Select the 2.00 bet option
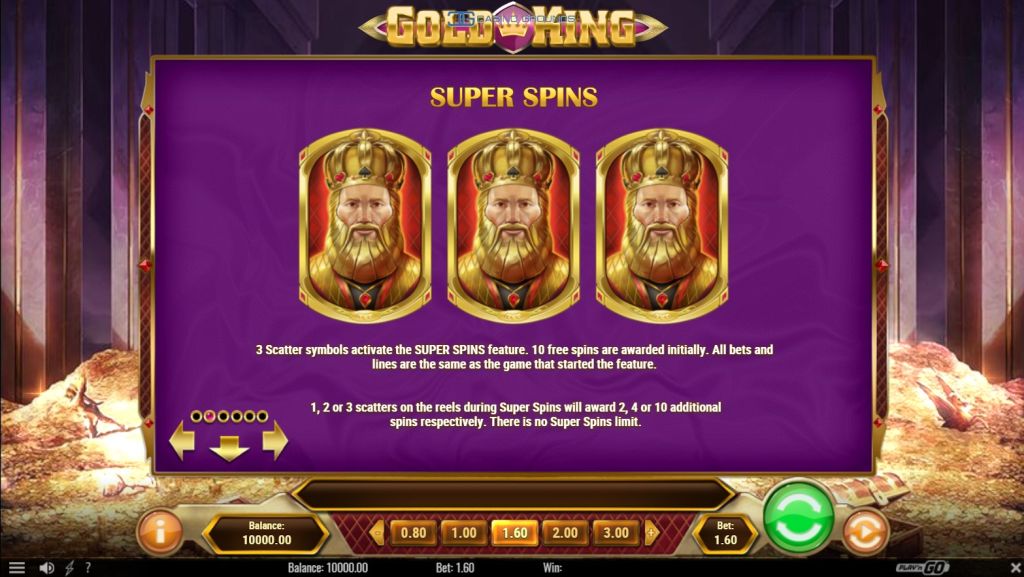This screenshot has height=577, width=1024. [x=565, y=533]
